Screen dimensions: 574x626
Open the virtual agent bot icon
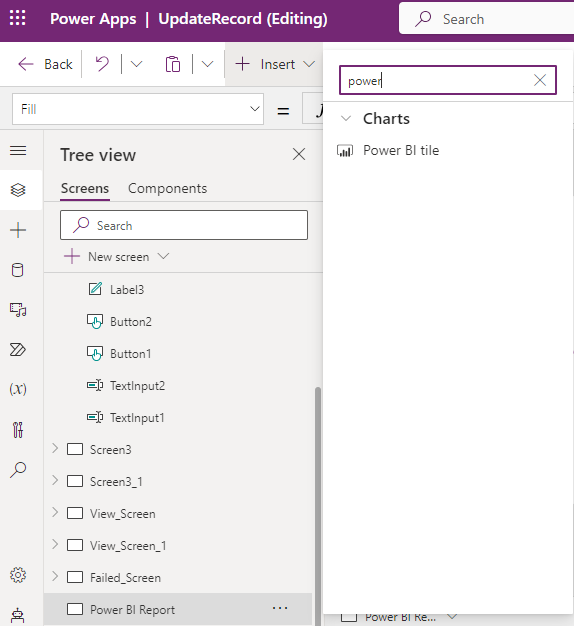[18, 615]
